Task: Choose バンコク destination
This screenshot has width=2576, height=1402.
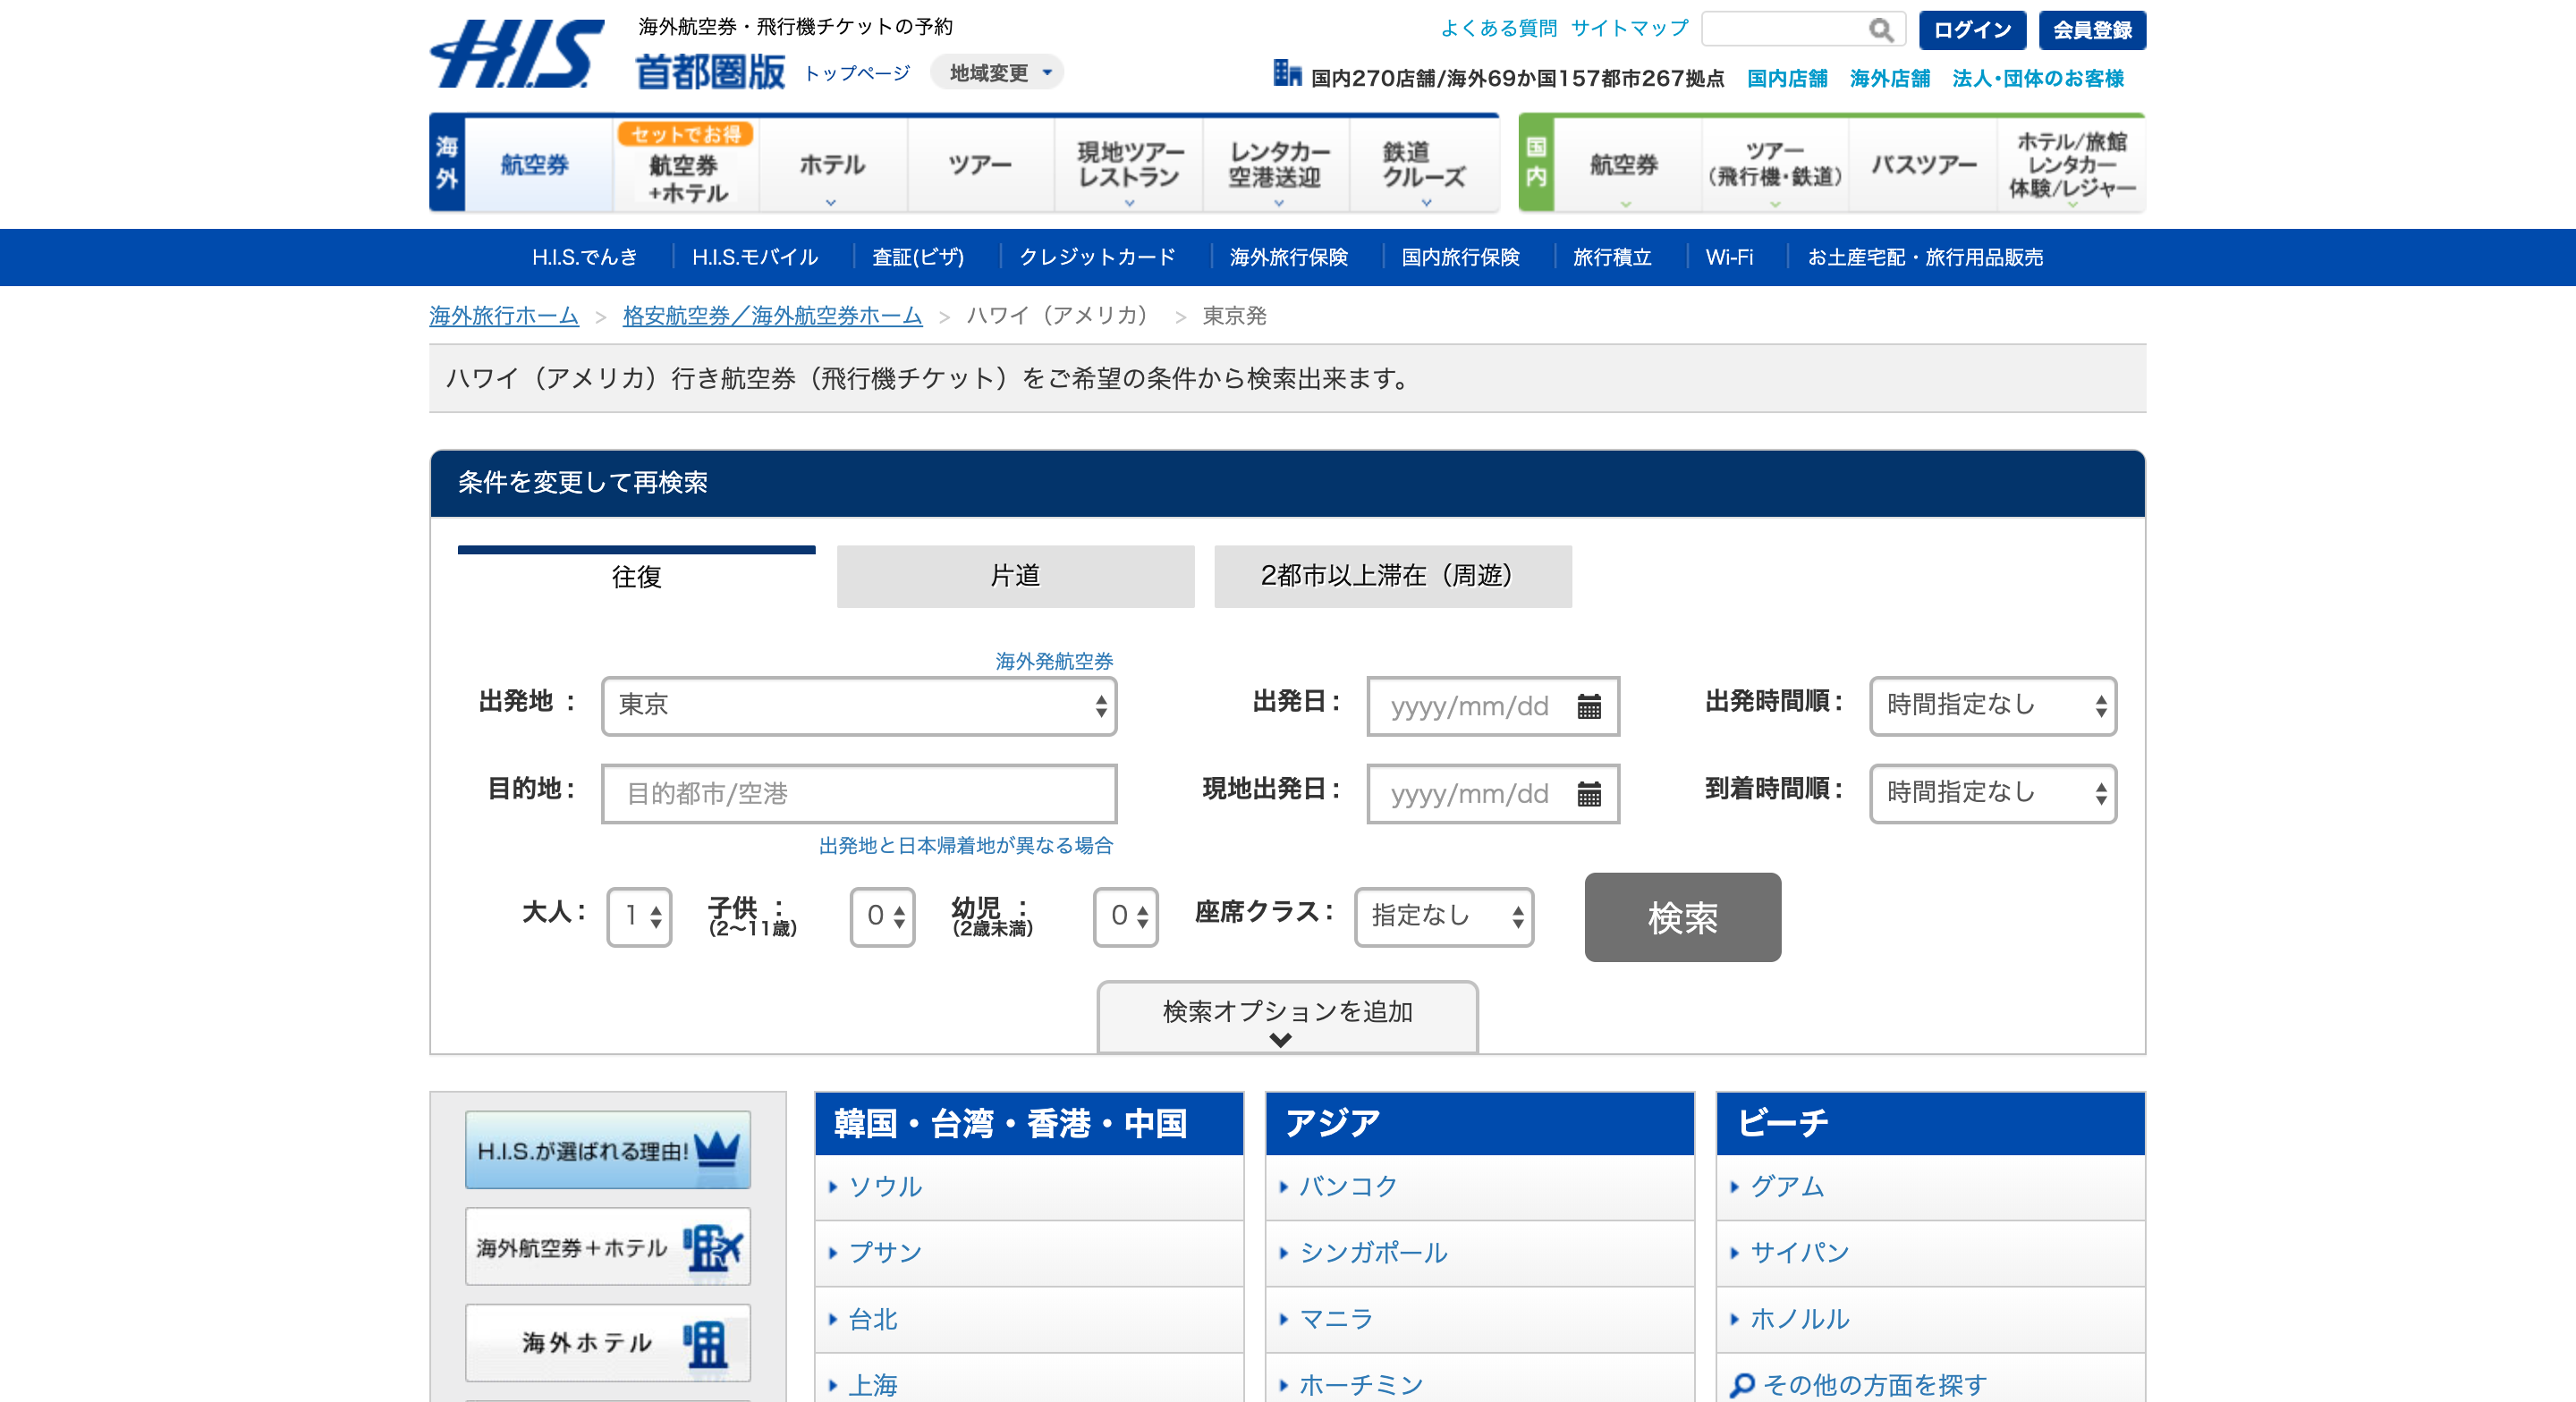Action: tap(1347, 1187)
